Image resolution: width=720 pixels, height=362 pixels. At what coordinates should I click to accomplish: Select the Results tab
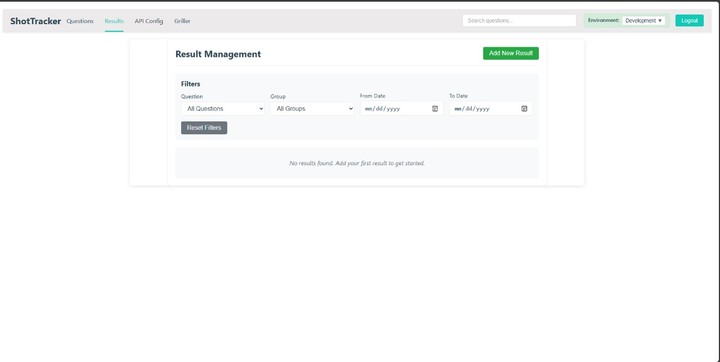(114, 21)
